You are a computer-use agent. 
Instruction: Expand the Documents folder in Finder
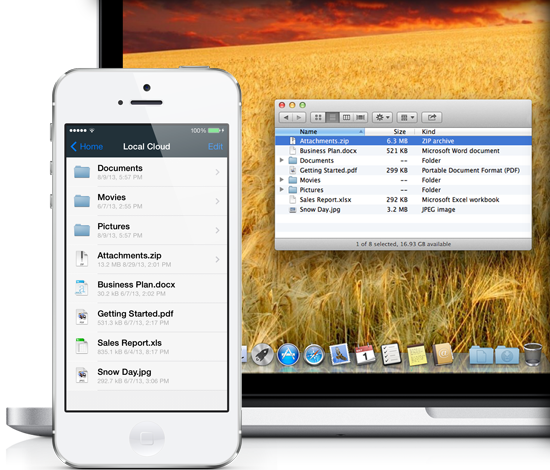(281, 160)
